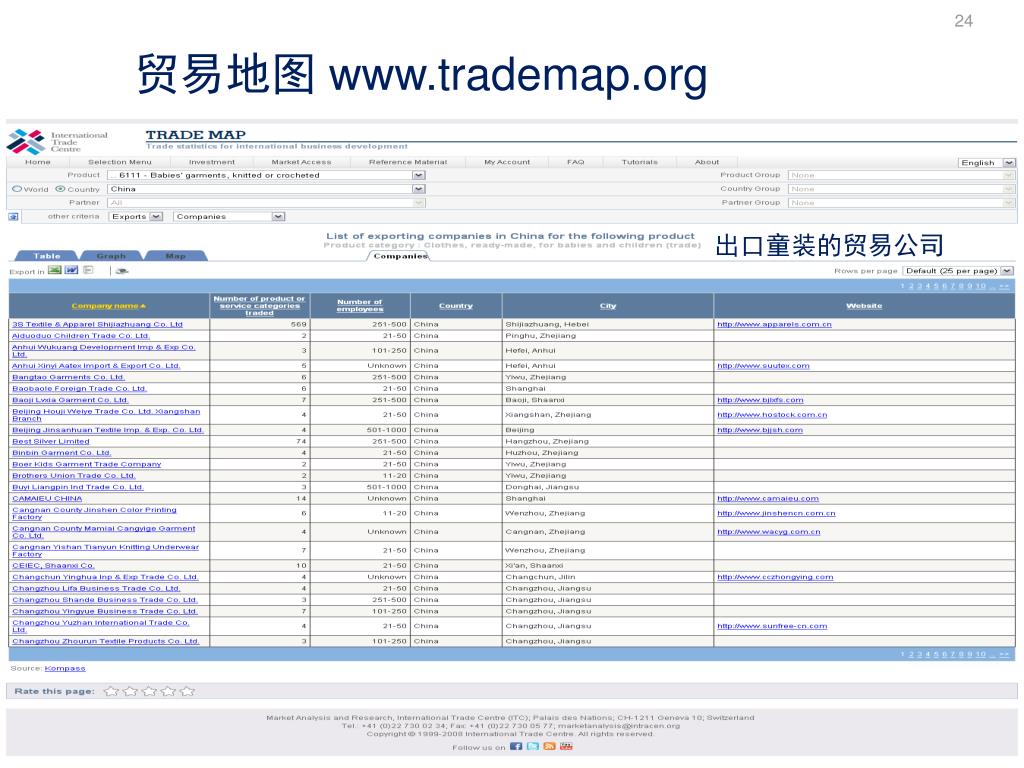The image size is (1024, 768).
Task: Switch to the Map tab
Action: [x=175, y=256]
